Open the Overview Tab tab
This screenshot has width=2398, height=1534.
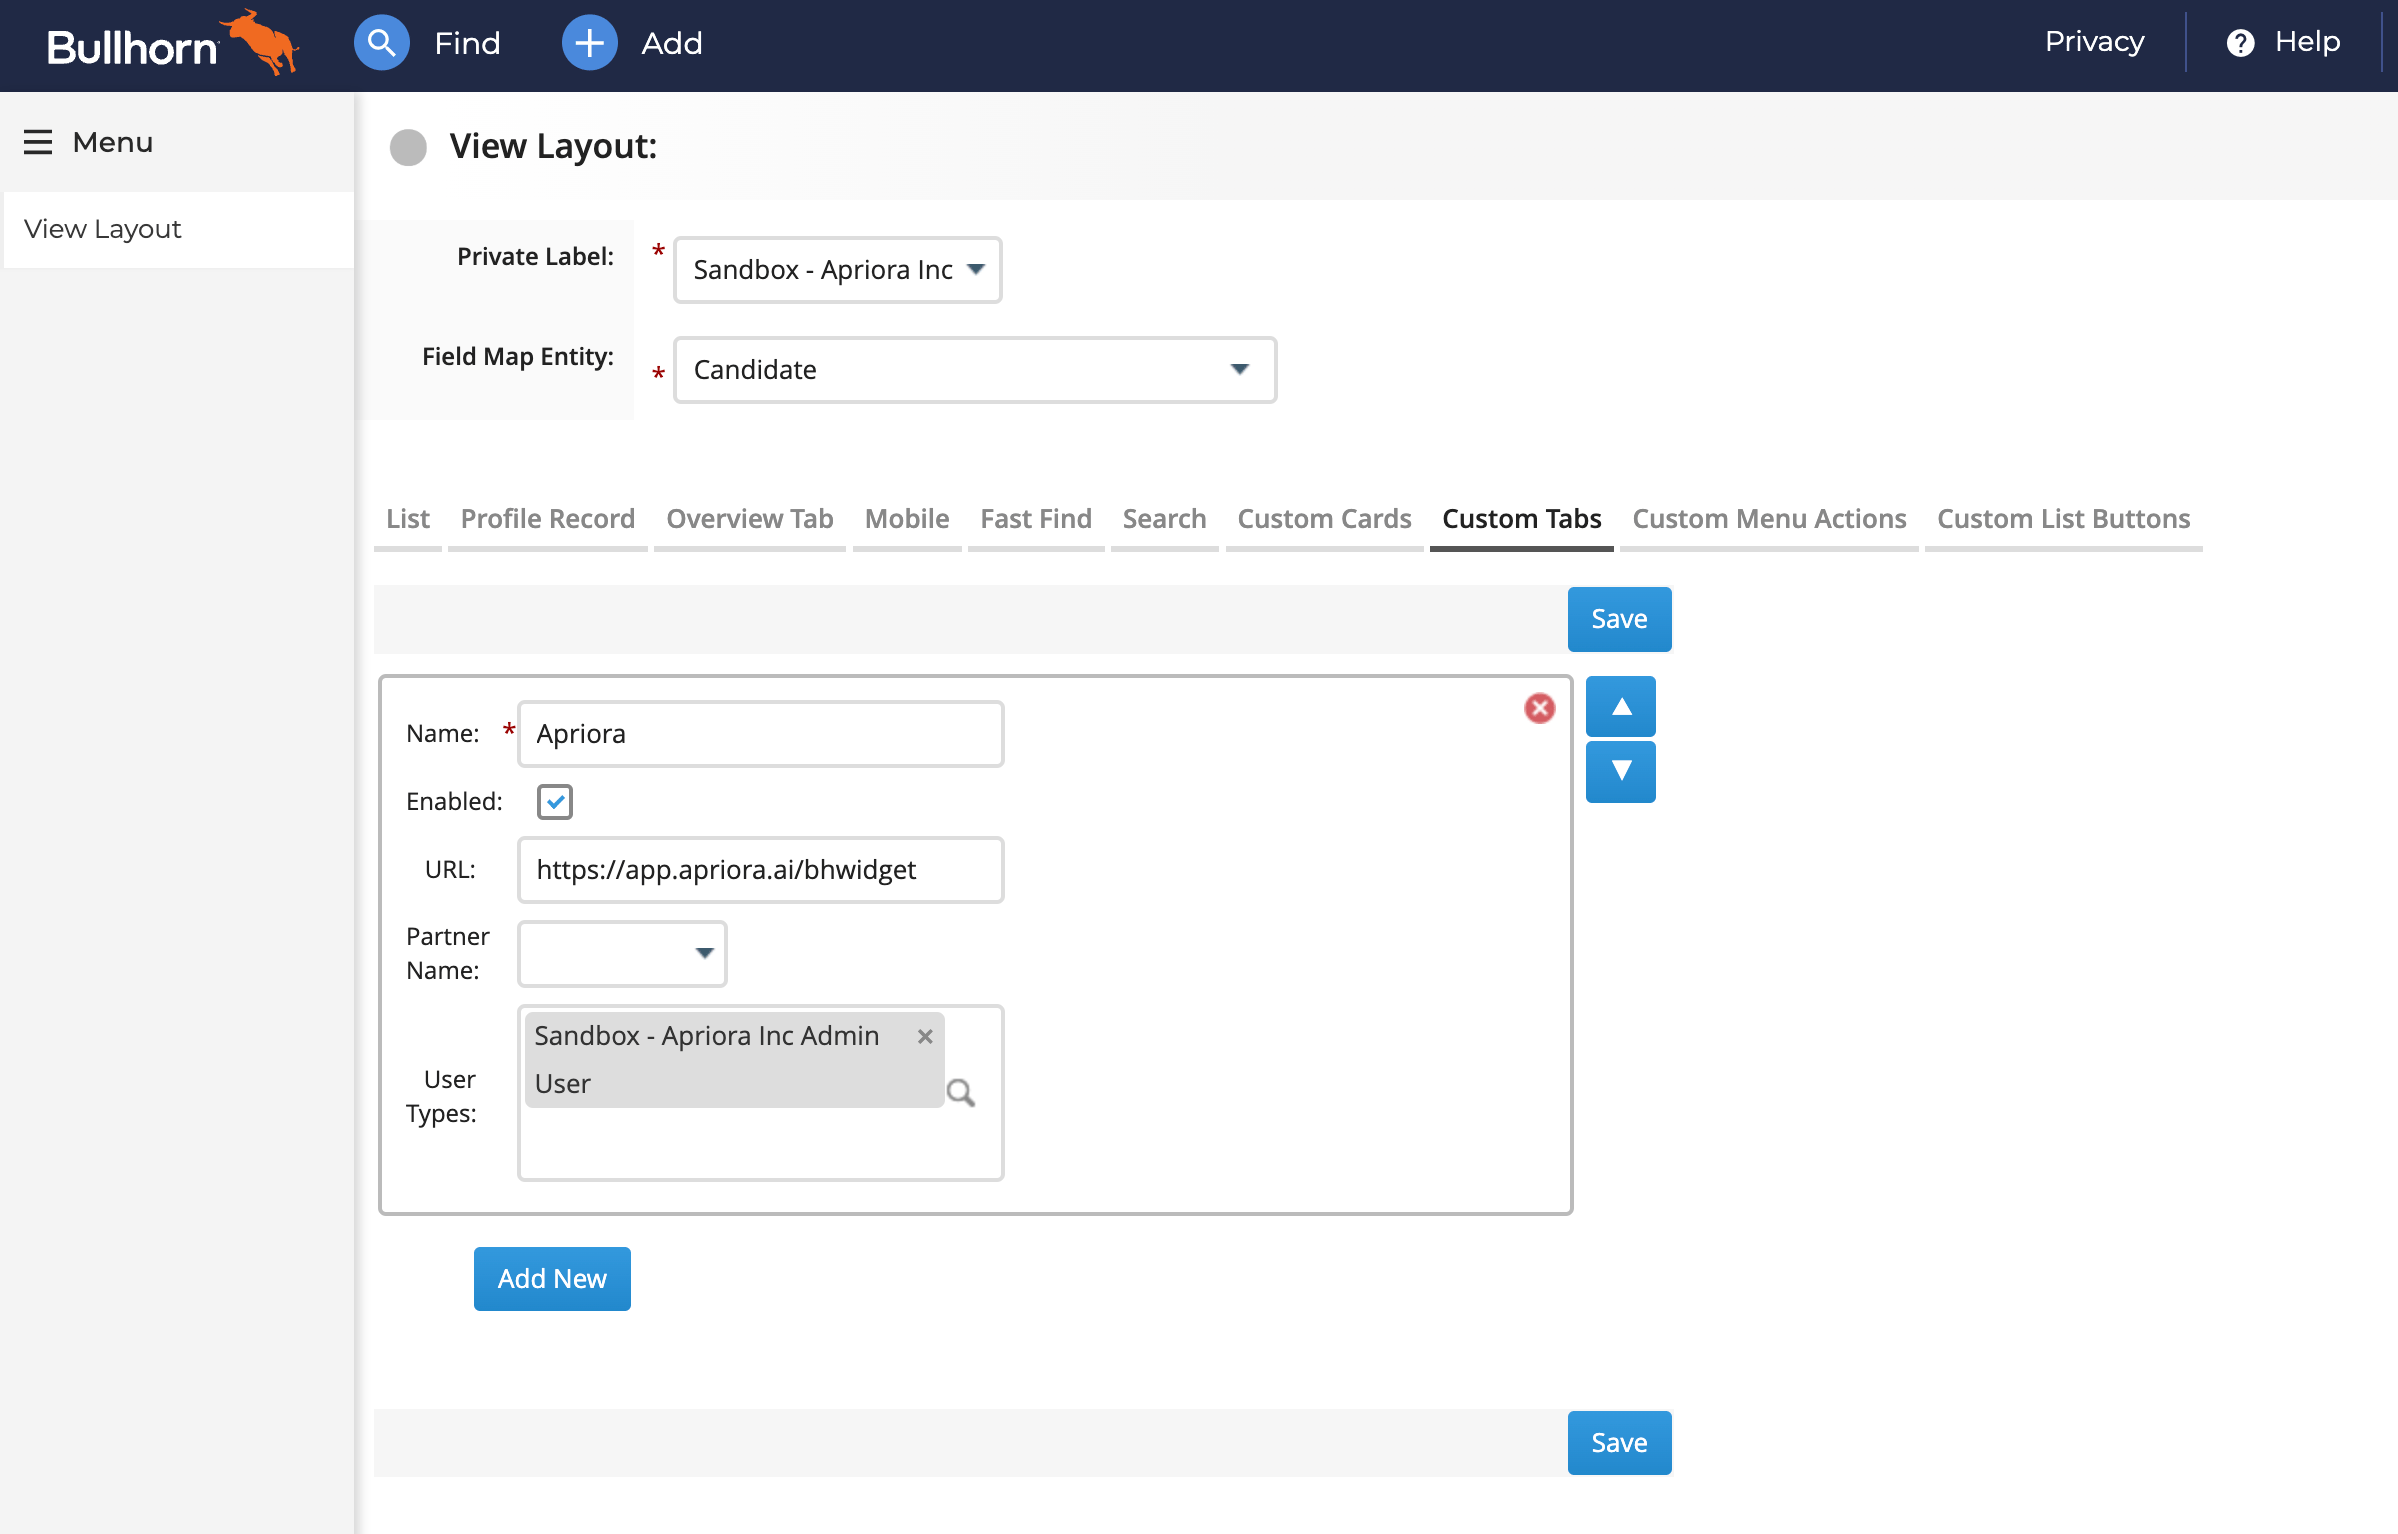[750, 519]
